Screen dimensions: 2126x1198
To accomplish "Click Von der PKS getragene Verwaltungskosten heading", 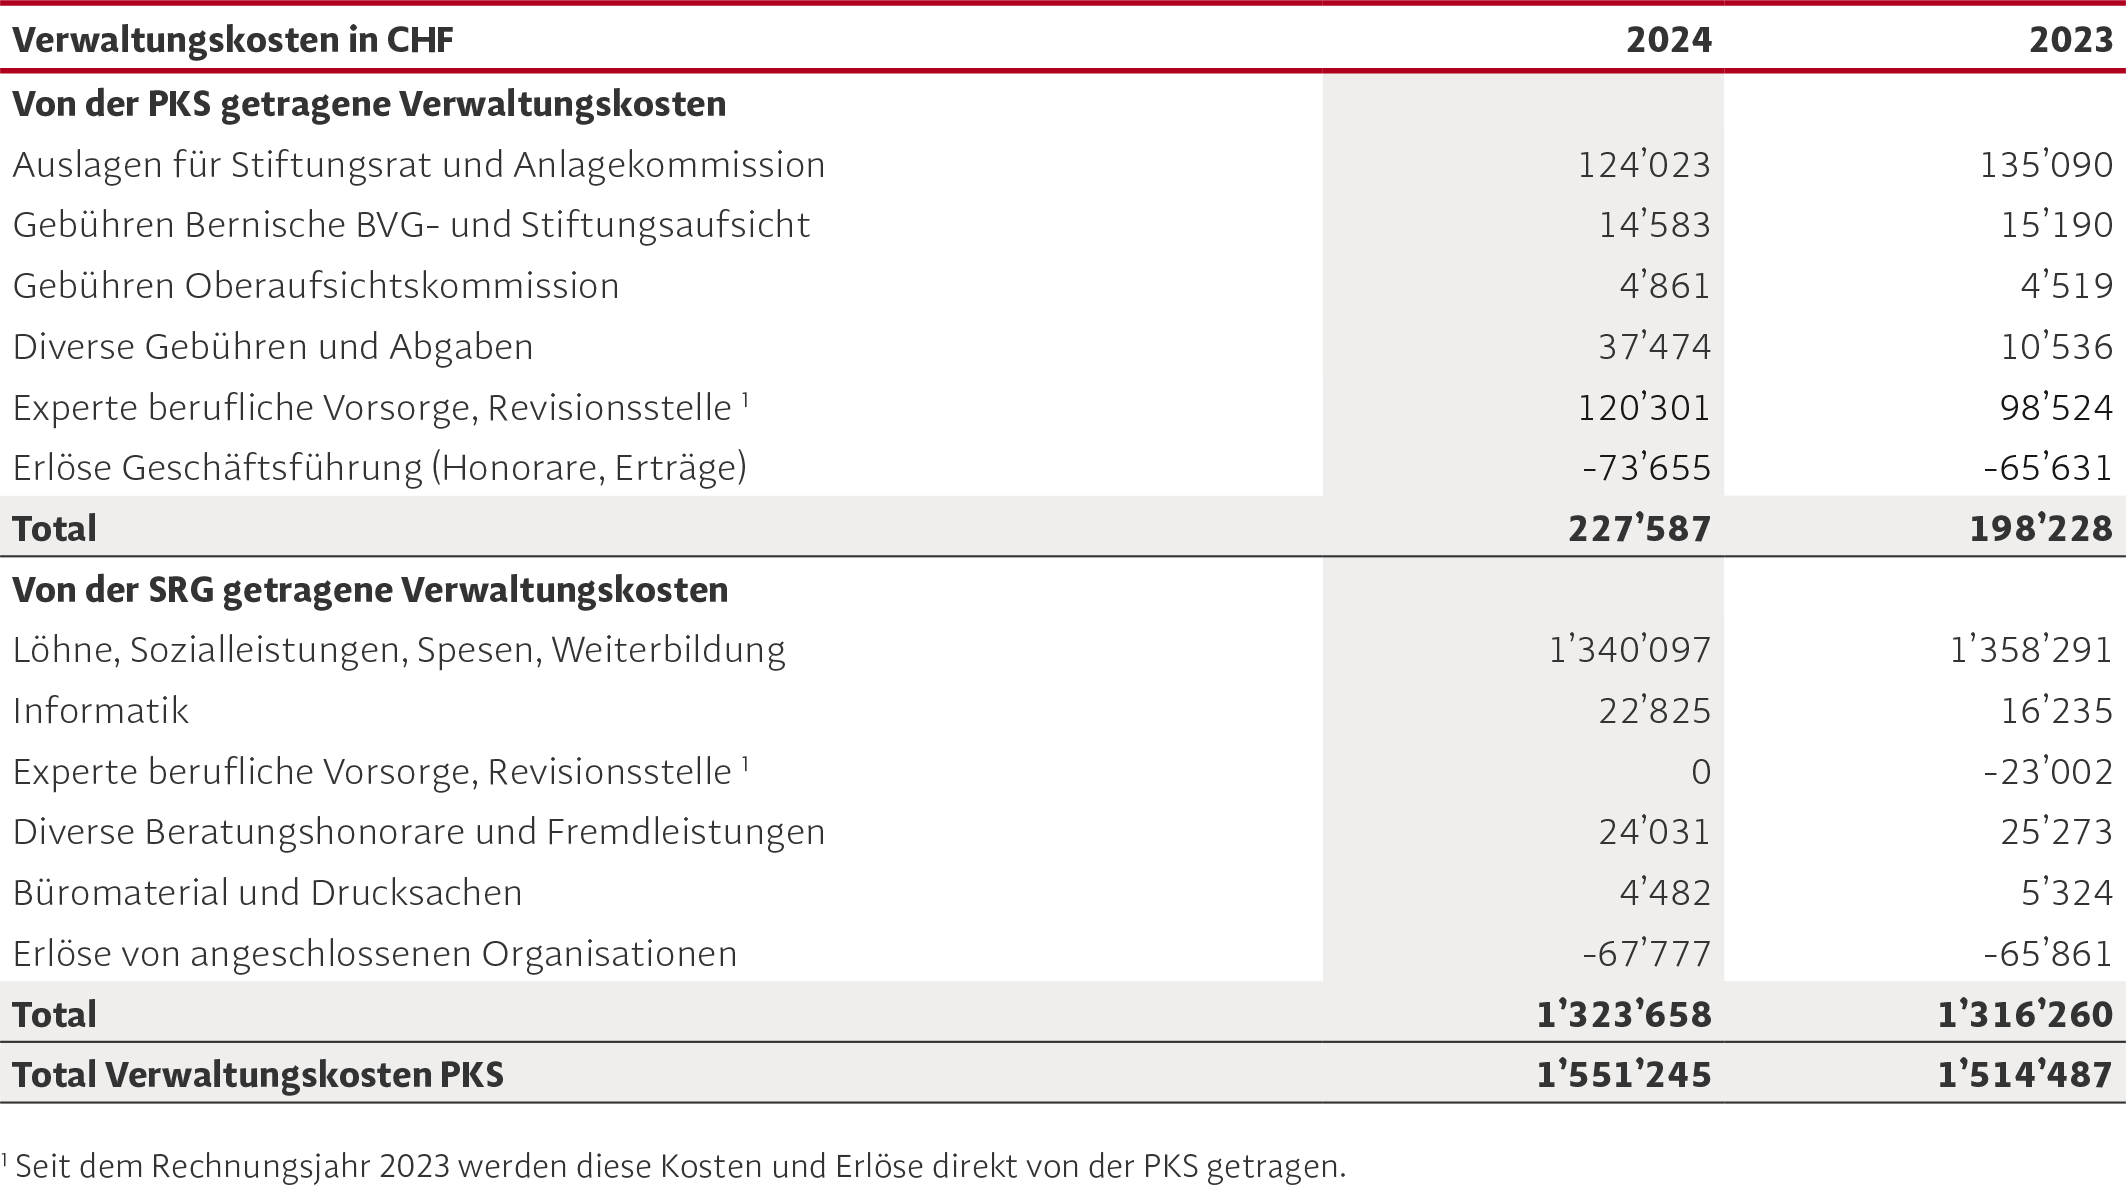I will (369, 104).
